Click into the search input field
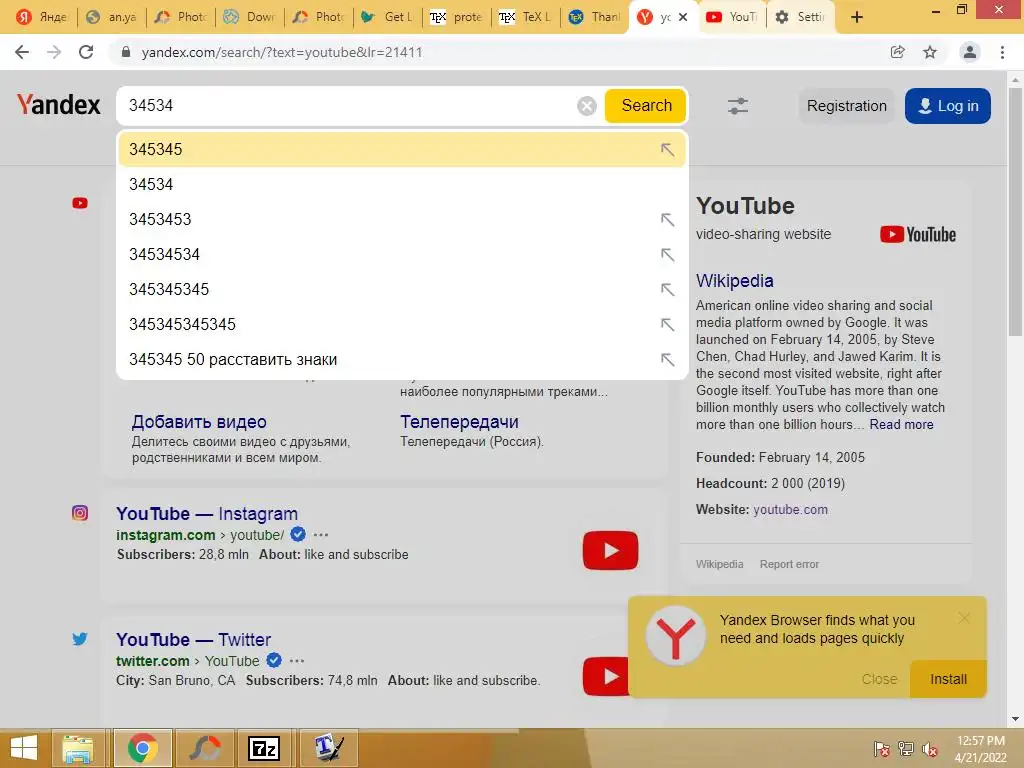This screenshot has width=1024, height=768. tap(346, 106)
